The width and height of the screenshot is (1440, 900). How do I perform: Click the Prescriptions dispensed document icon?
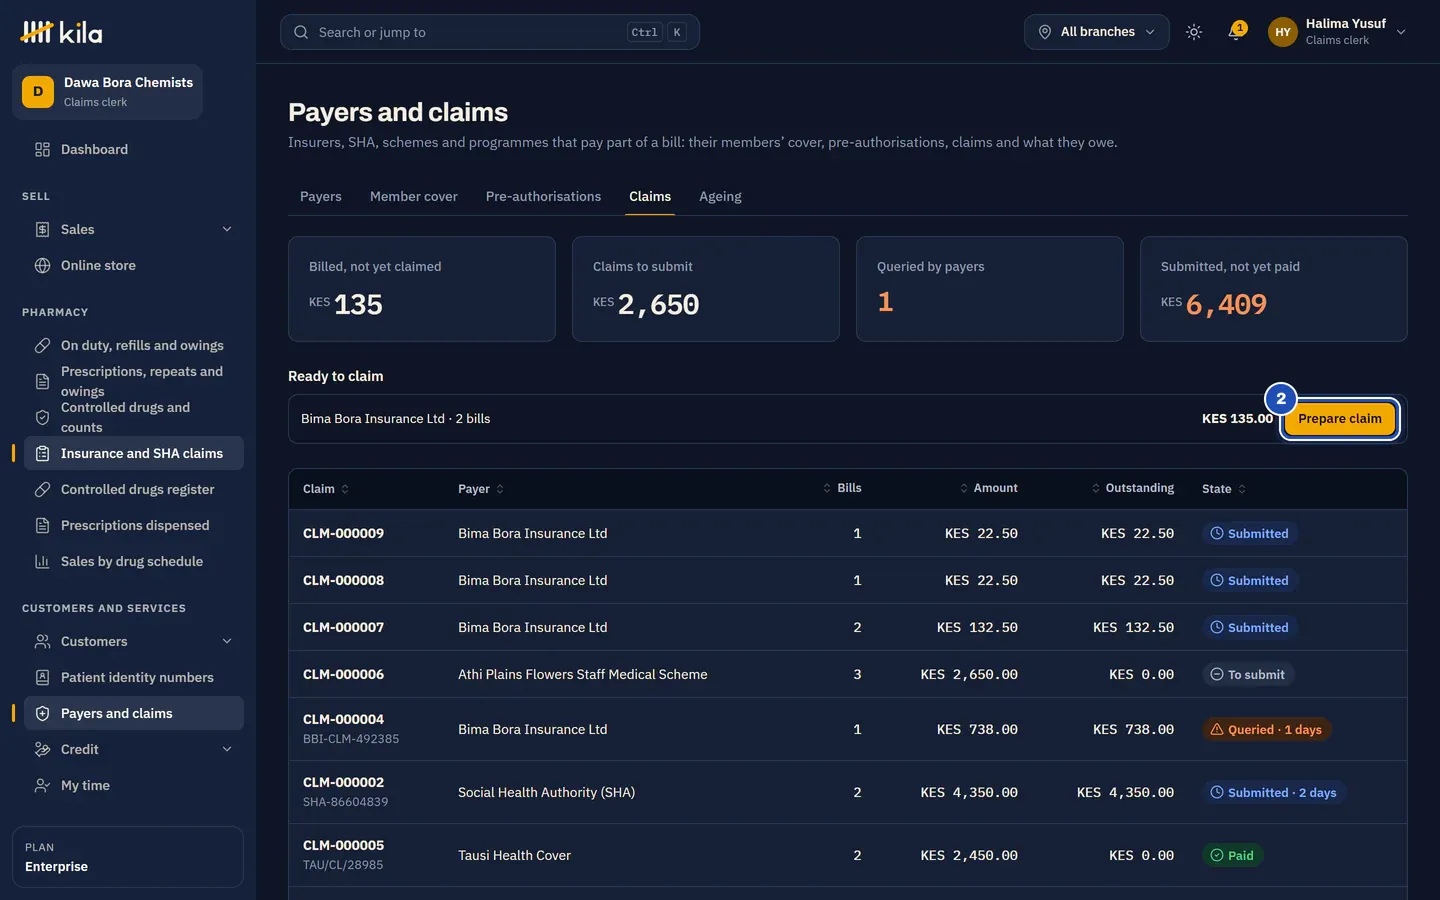click(x=42, y=525)
